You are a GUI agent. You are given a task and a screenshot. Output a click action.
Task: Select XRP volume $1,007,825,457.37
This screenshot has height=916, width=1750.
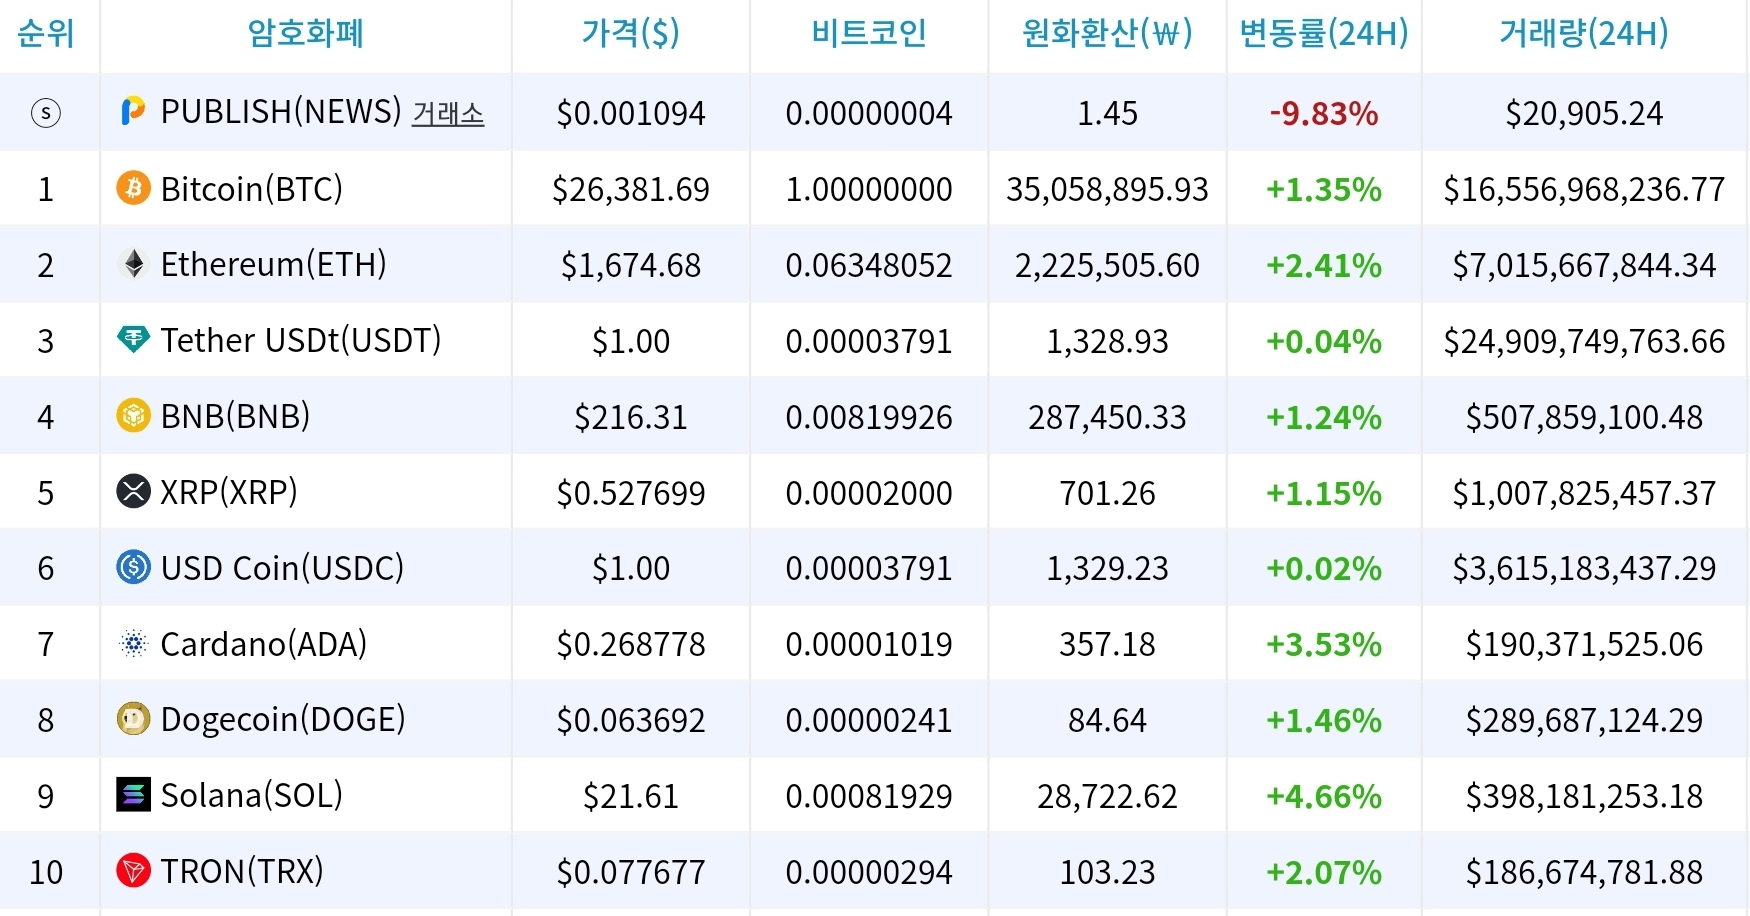point(1584,493)
